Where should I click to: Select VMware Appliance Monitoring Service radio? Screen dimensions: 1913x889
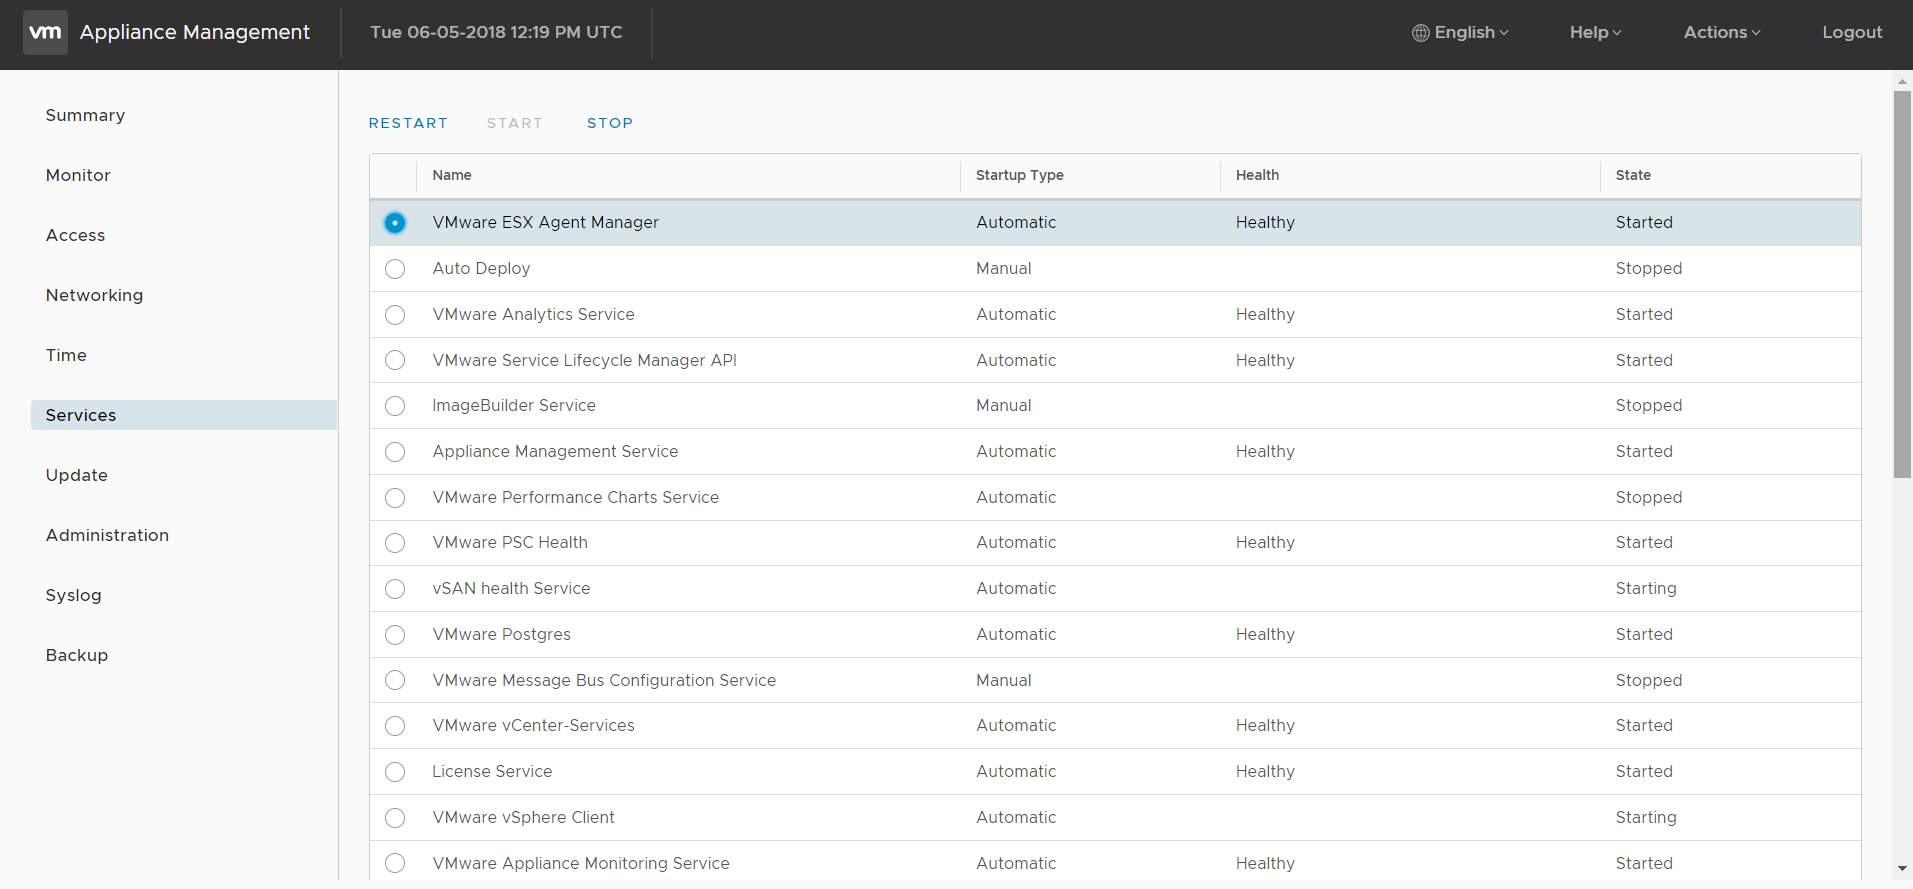pyautogui.click(x=395, y=863)
